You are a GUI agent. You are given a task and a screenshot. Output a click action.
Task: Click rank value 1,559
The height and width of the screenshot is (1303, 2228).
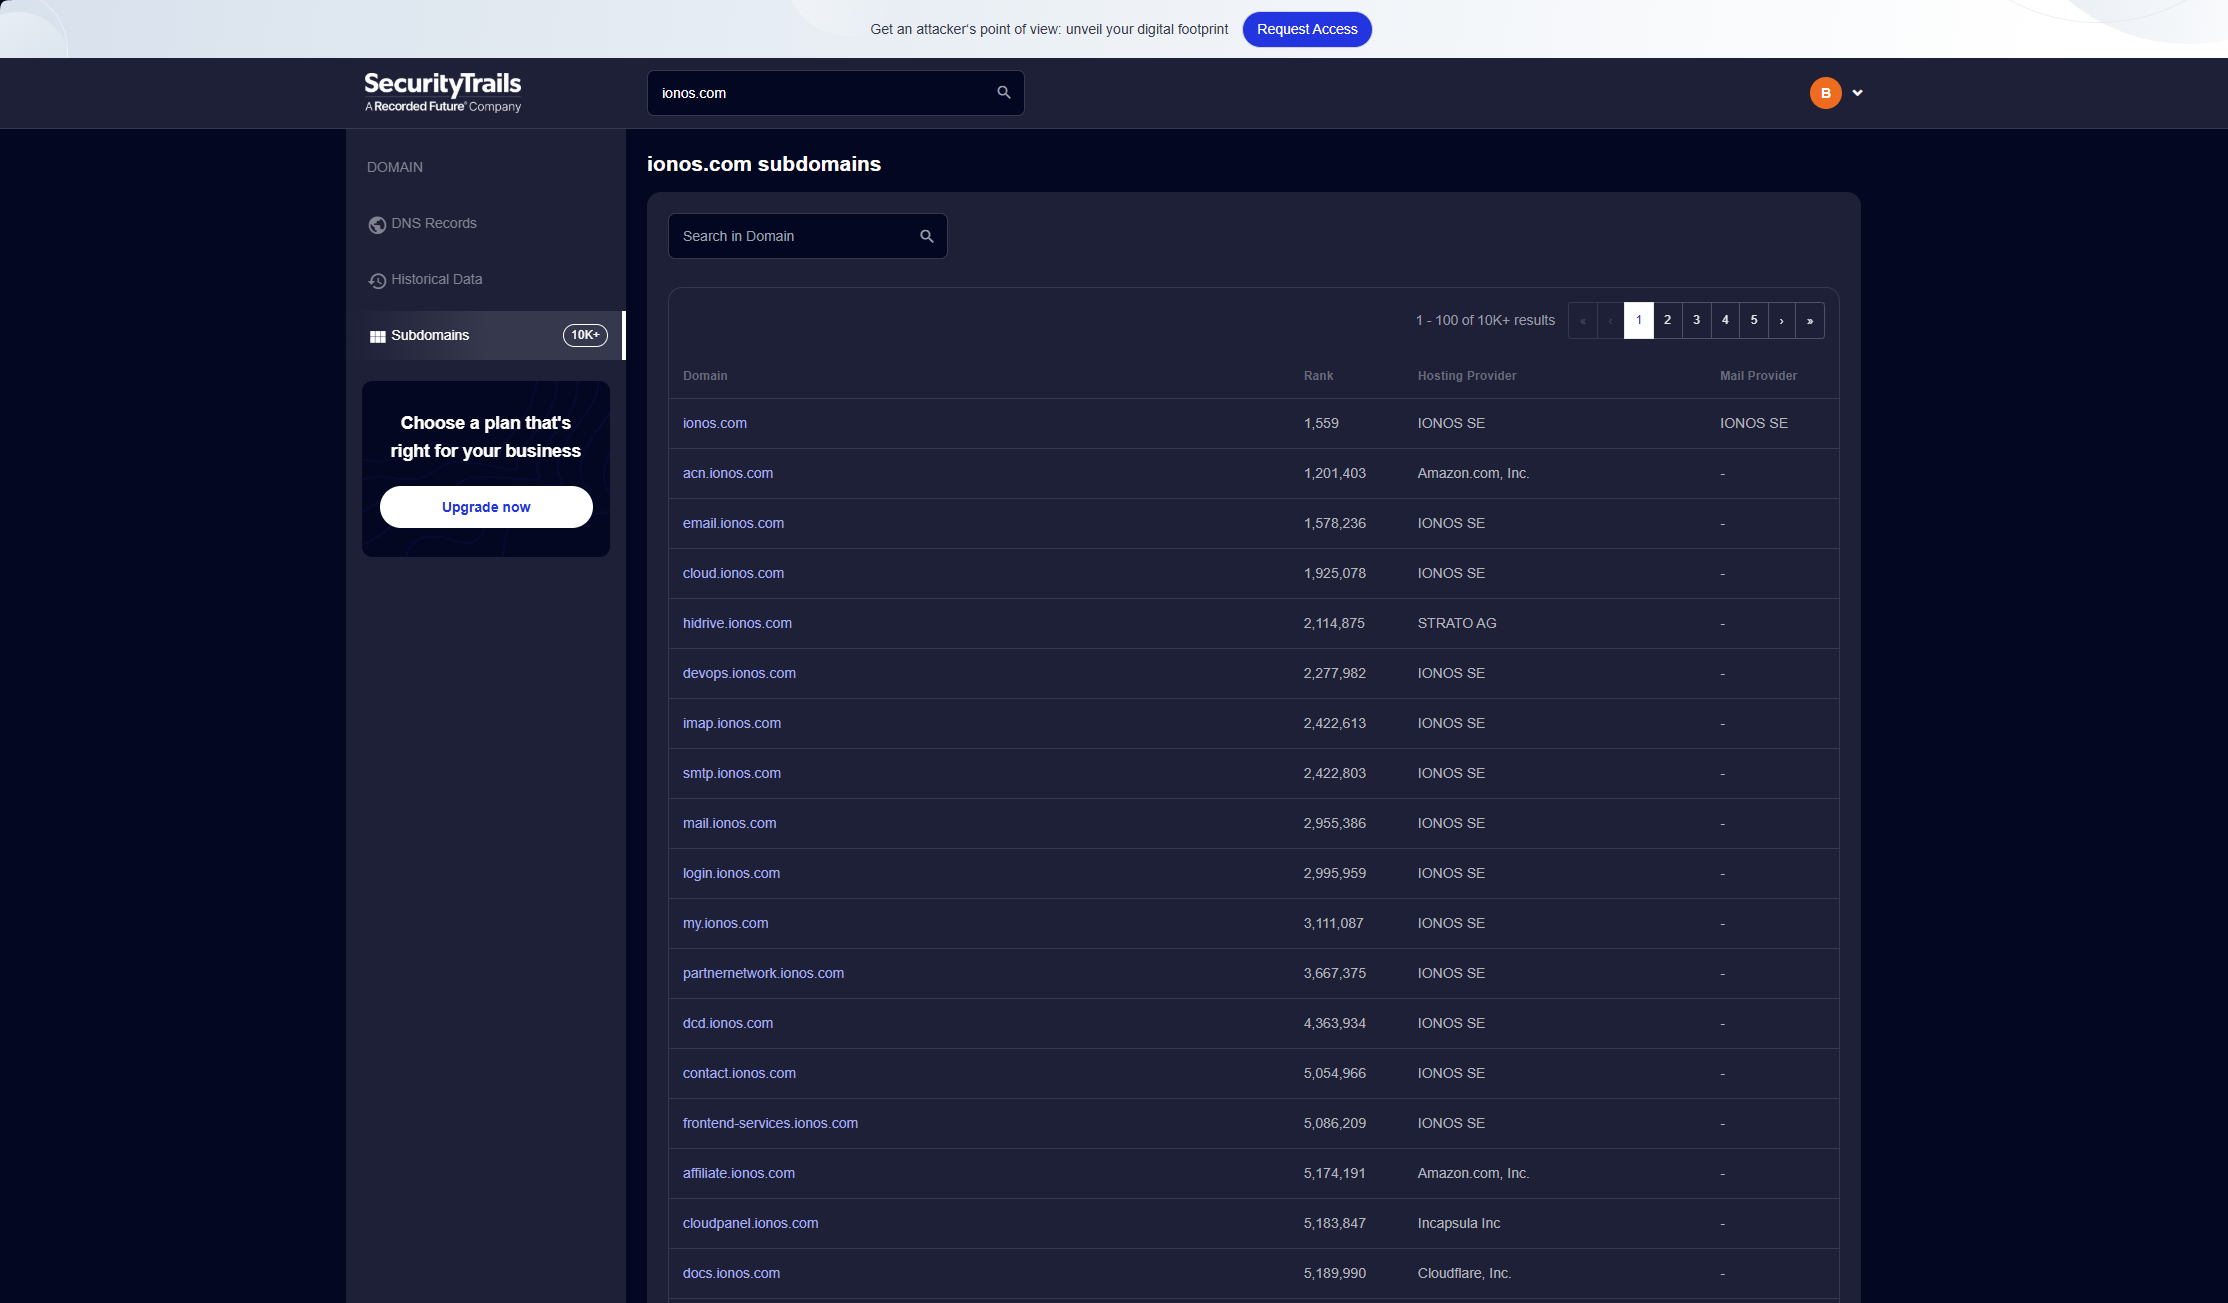(1321, 423)
